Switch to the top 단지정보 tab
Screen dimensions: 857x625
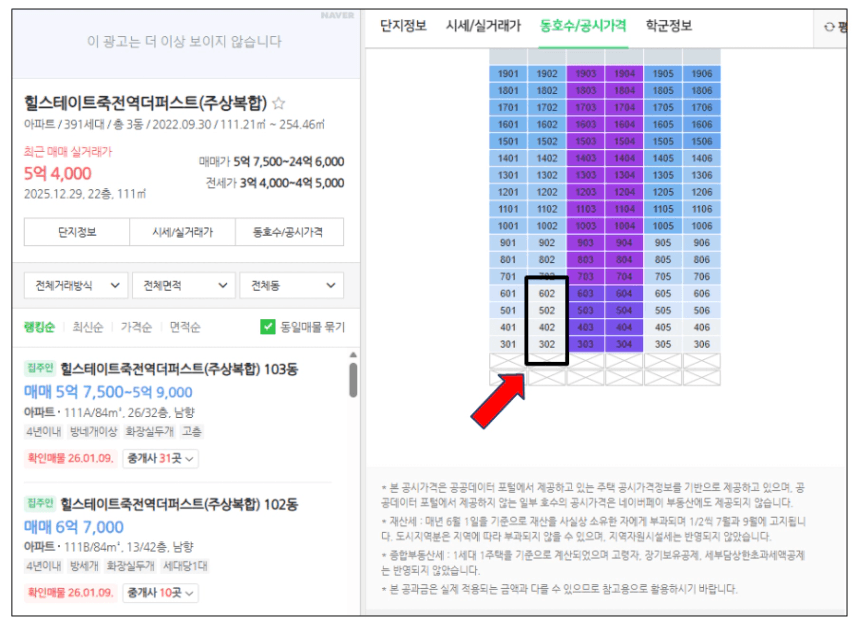[x=403, y=26]
